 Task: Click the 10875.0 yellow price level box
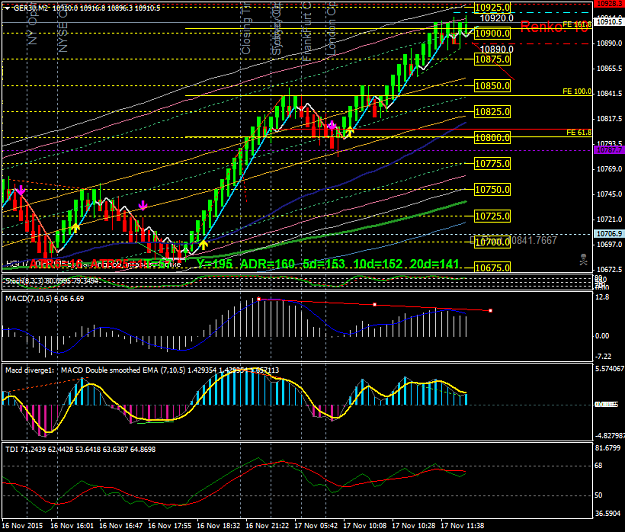tap(493, 59)
